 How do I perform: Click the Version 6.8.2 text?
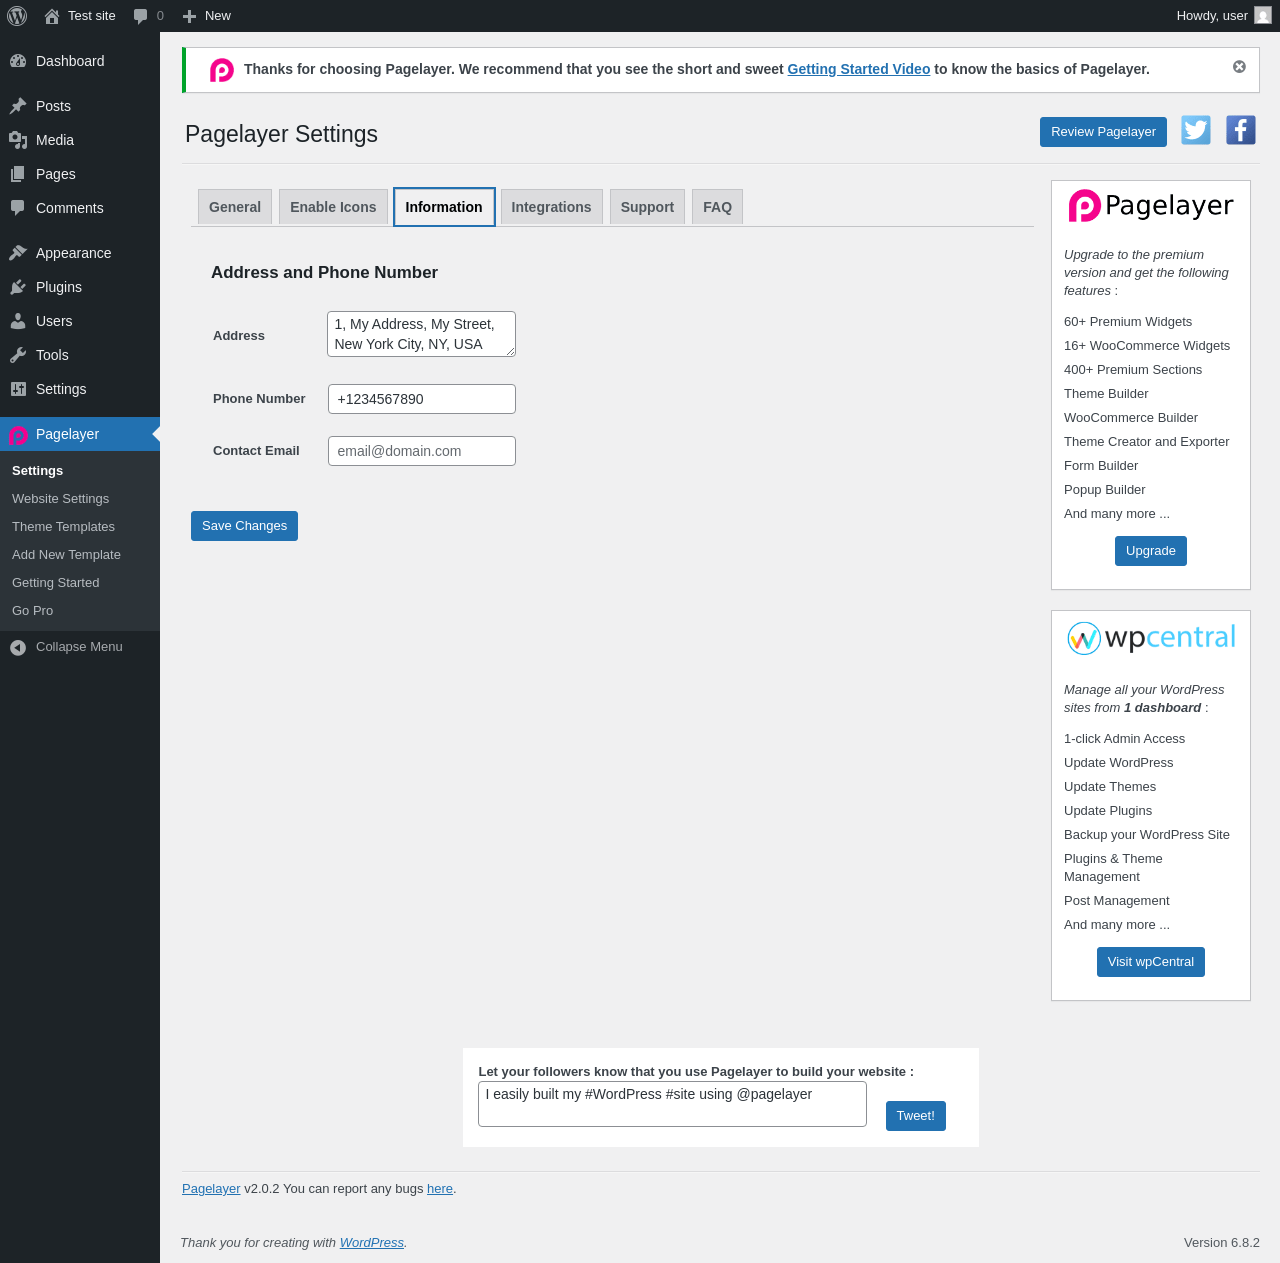coord(1222,1243)
